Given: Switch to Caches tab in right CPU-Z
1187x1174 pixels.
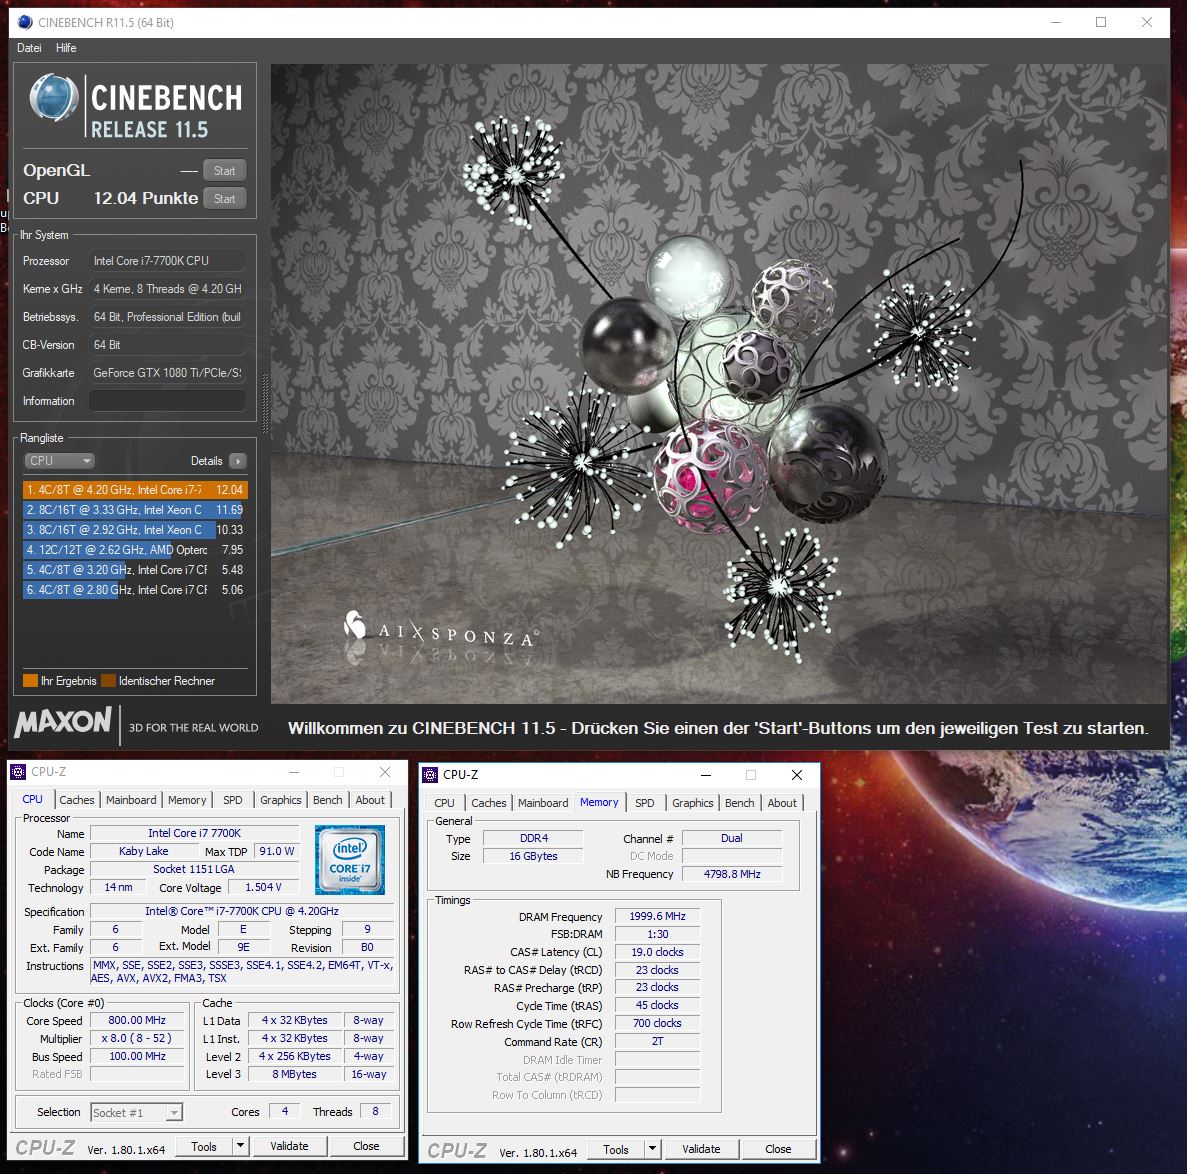Looking at the screenshot, I should [x=488, y=802].
